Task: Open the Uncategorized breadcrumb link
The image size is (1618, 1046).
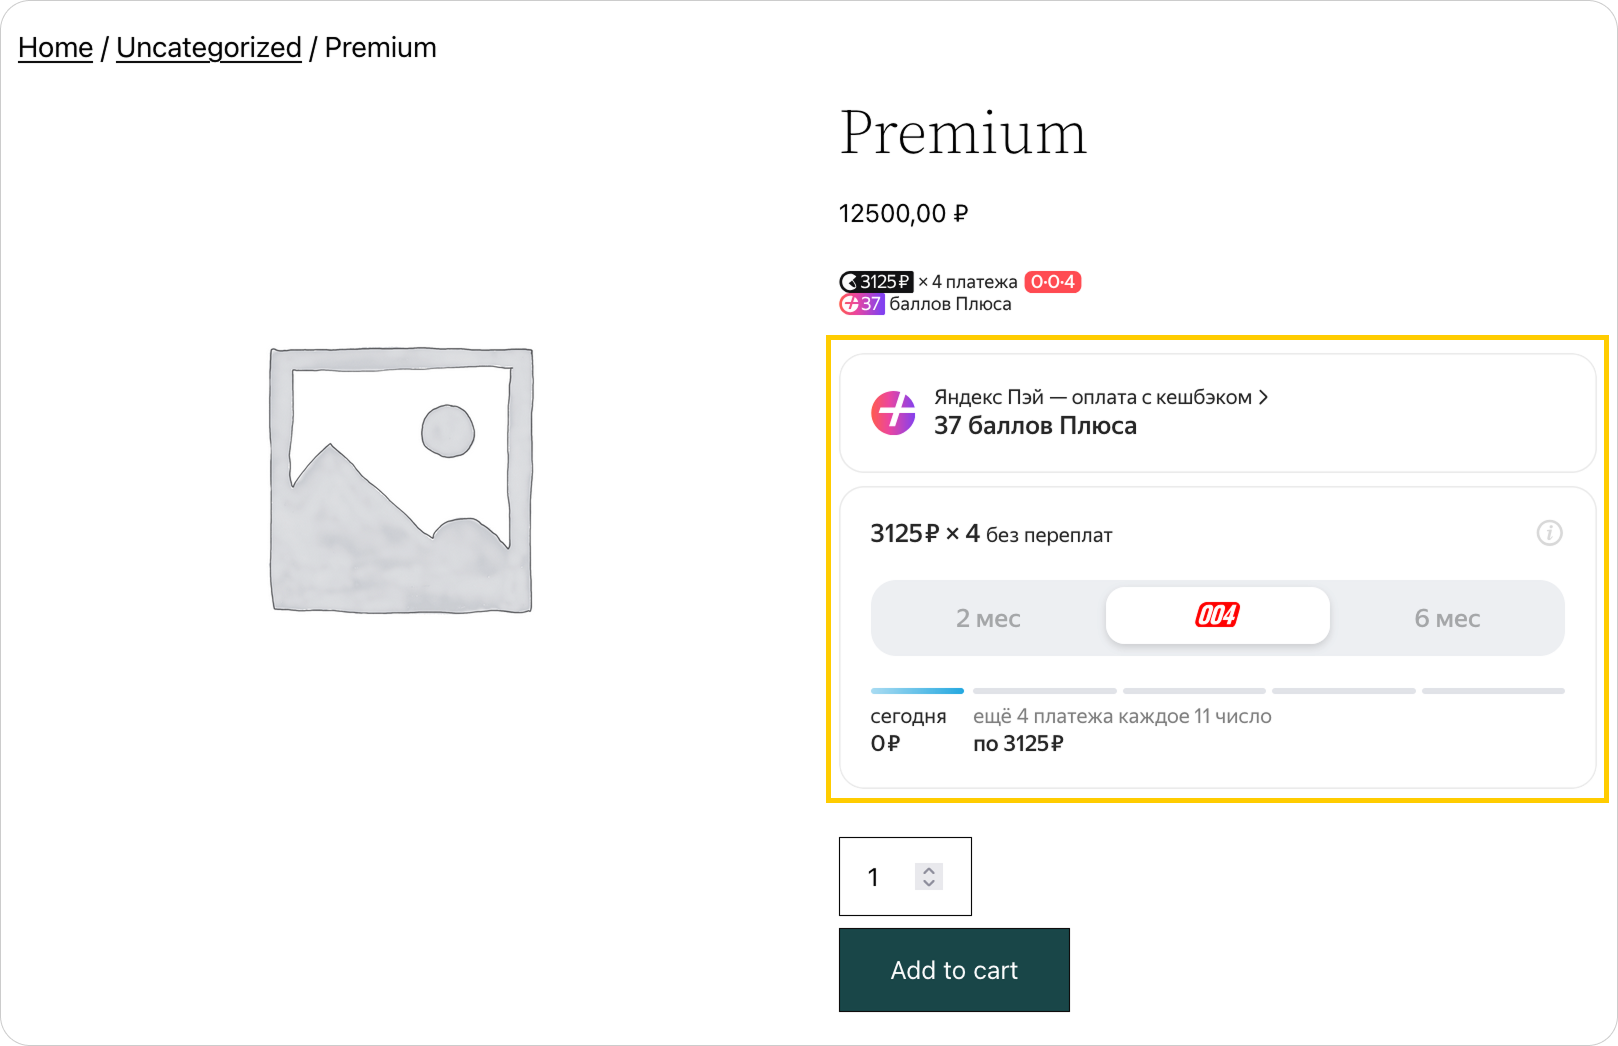Action: point(209,48)
